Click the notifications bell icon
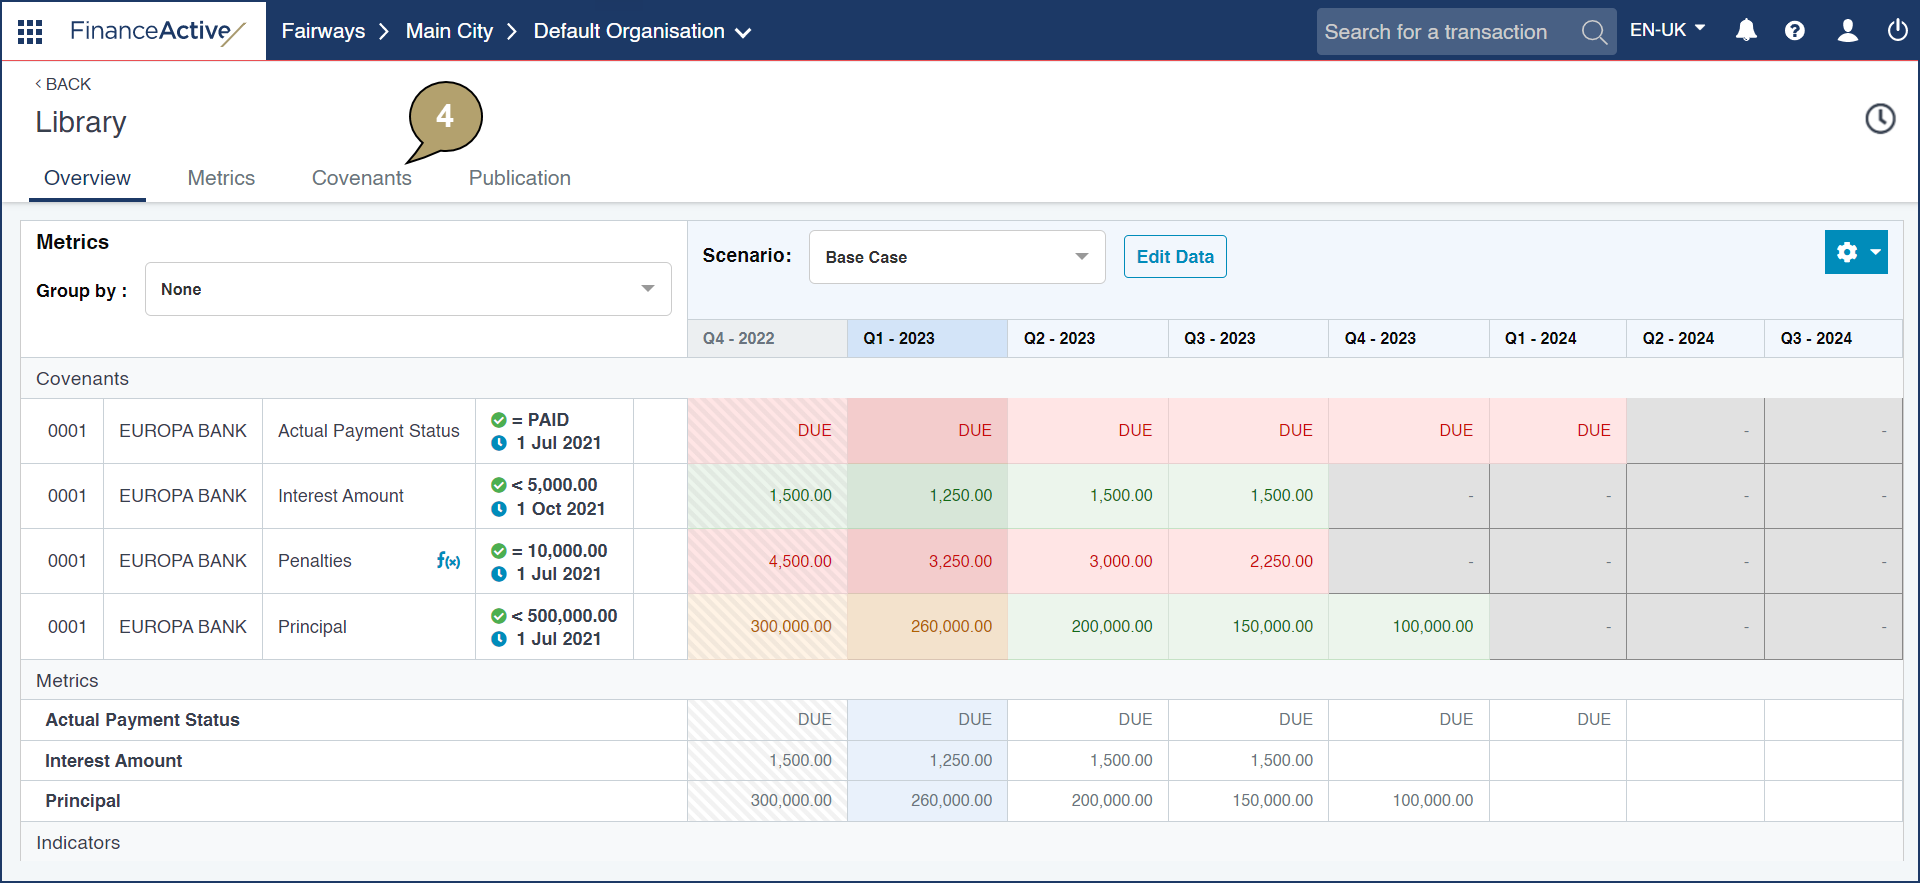1920x883 pixels. (x=1746, y=31)
